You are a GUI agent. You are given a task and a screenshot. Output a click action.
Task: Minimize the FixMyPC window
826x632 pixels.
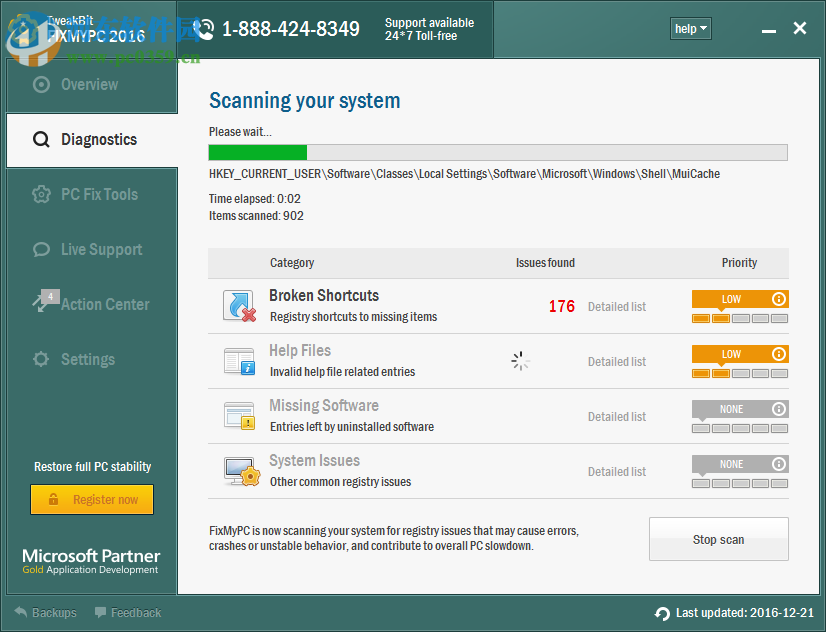coord(769,32)
